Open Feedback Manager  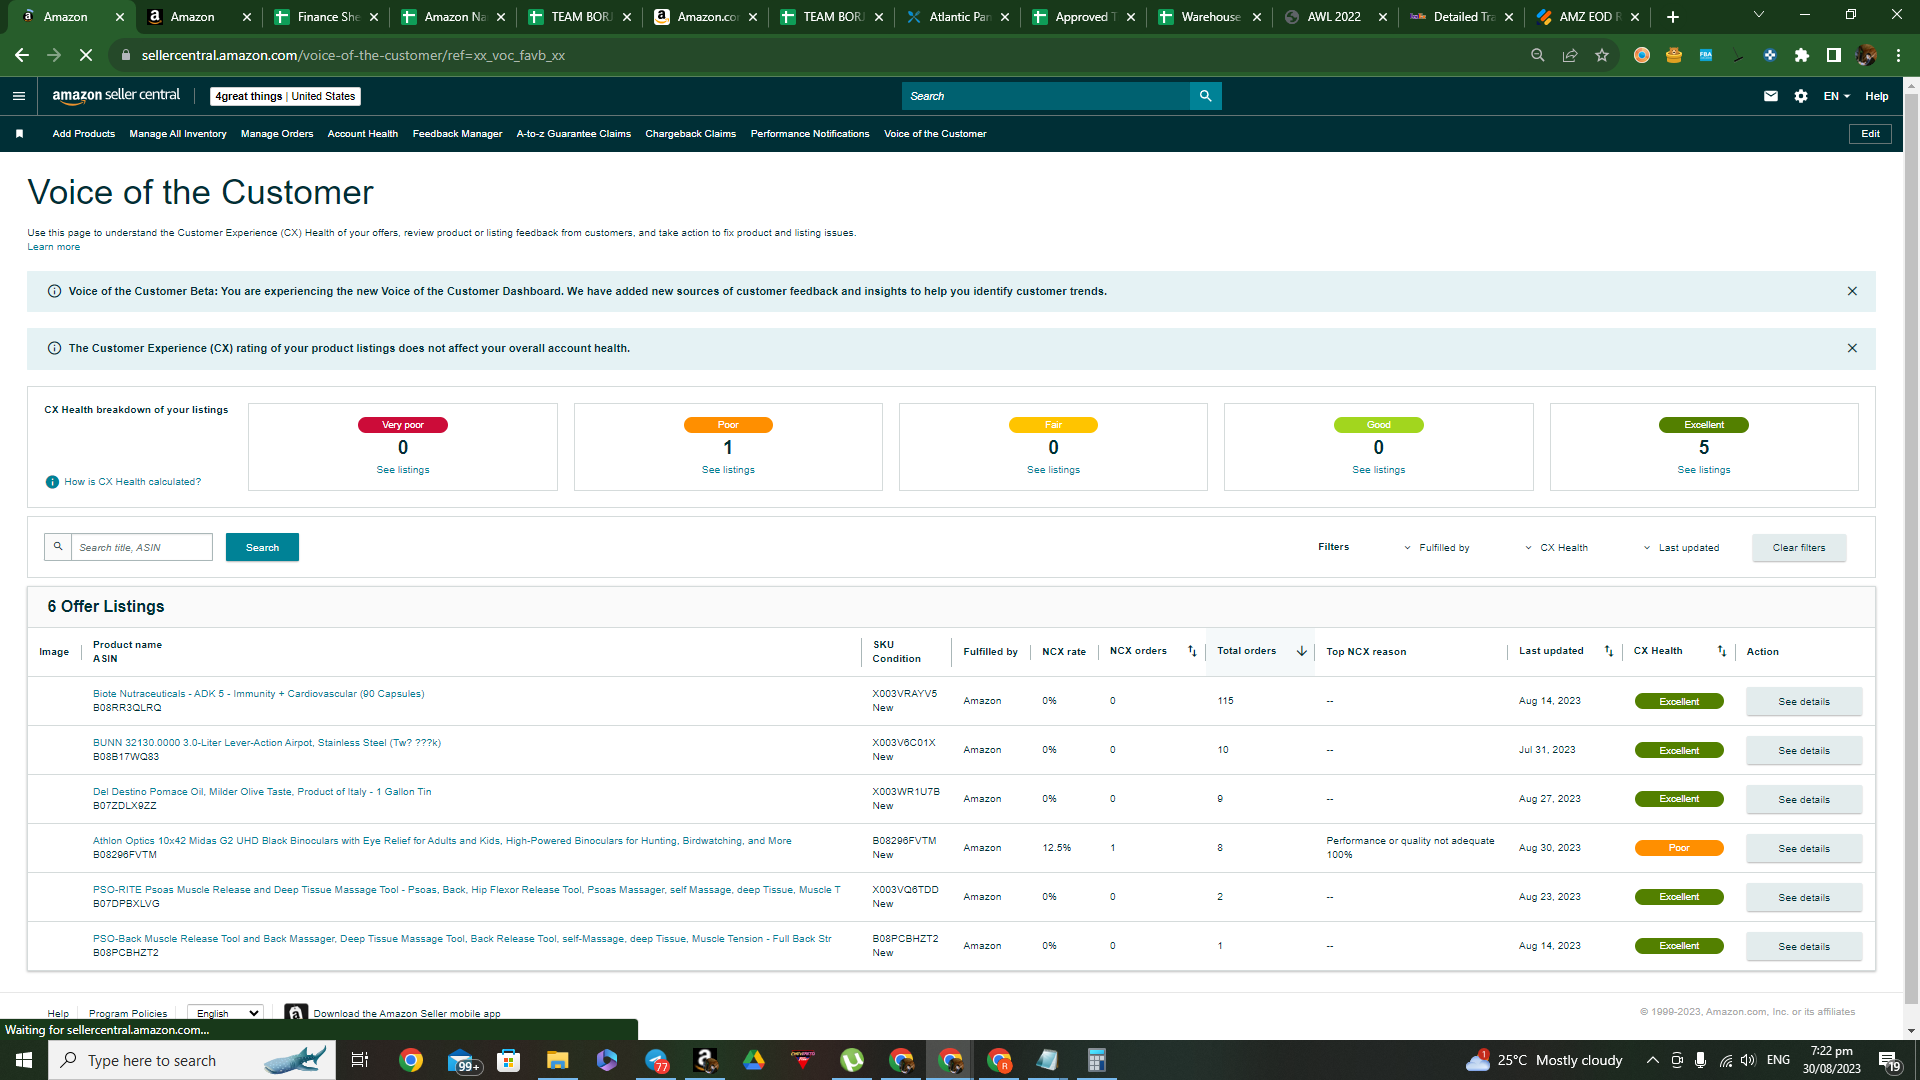[x=457, y=134]
